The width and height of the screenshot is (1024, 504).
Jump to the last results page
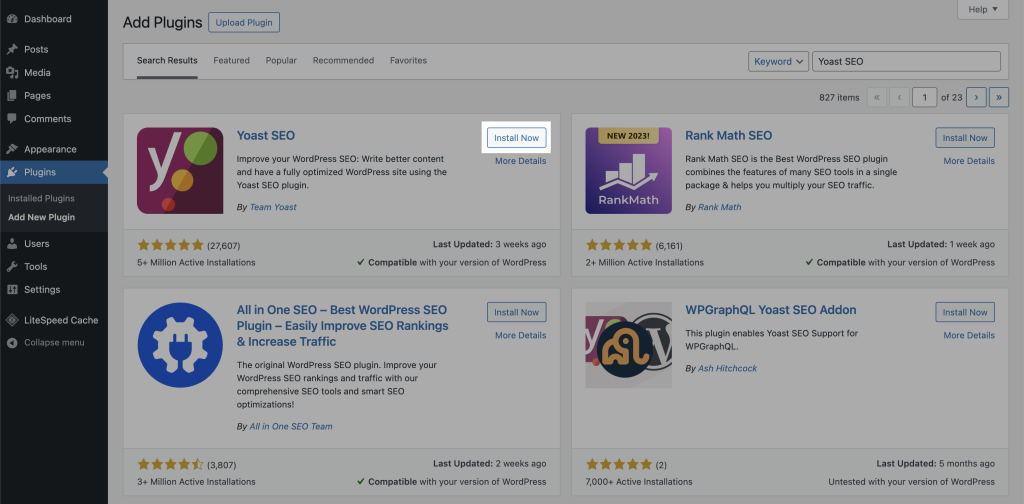[998, 97]
